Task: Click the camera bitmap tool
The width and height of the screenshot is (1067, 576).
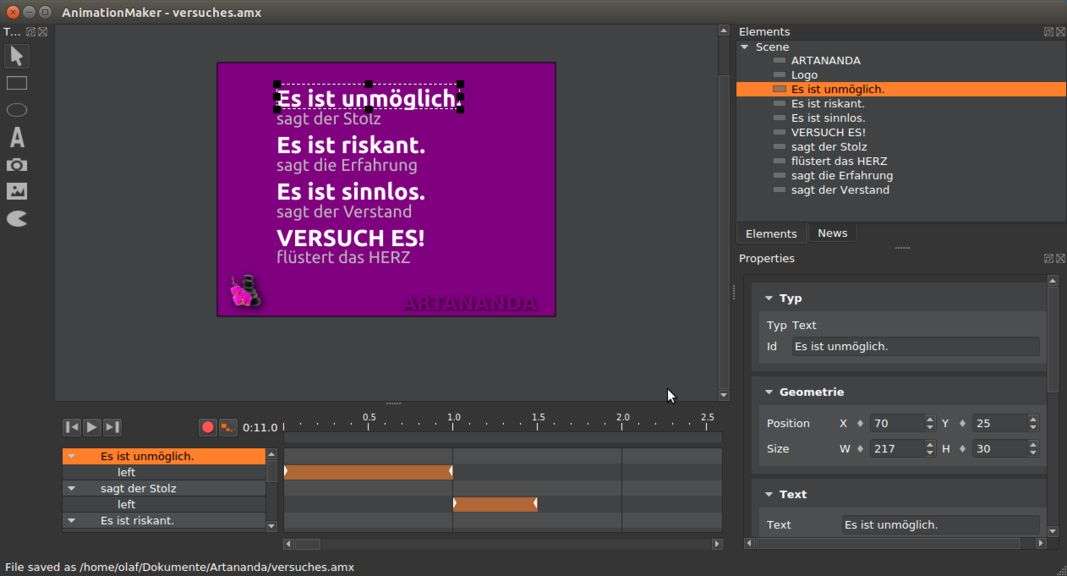Action: click(x=16, y=164)
